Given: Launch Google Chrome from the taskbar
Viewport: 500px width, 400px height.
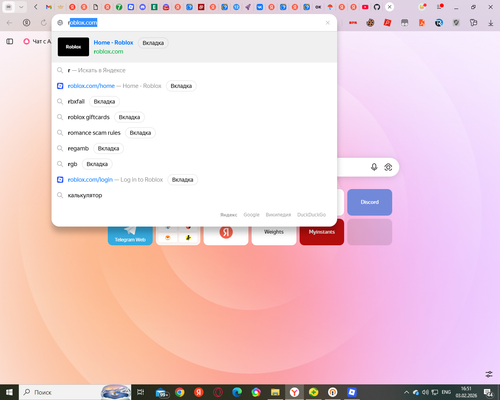Looking at the screenshot, I should 180,392.
